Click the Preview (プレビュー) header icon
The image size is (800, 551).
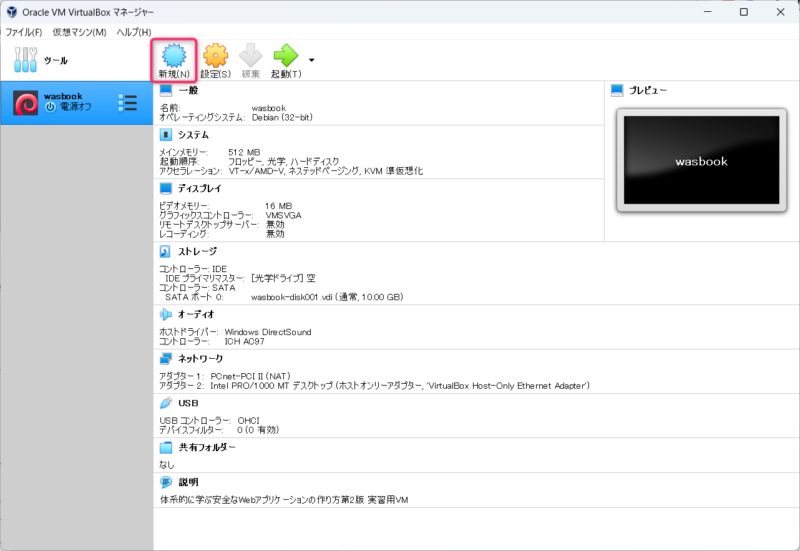pyautogui.click(x=617, y=90)
